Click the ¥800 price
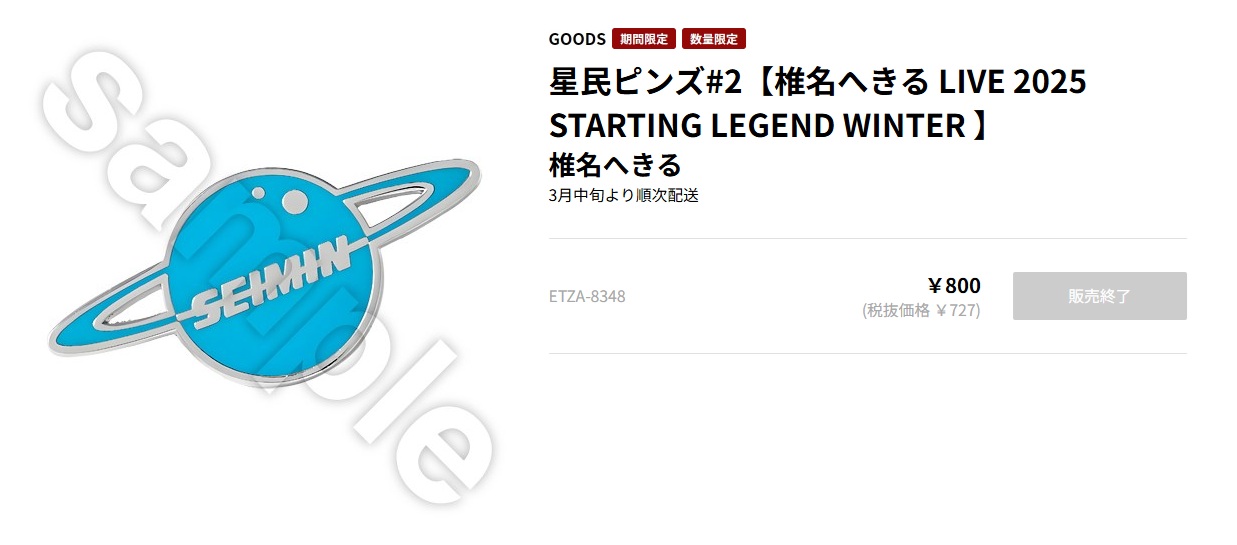Viewport: 1237px width, 545px height. [x=954, y=285]
